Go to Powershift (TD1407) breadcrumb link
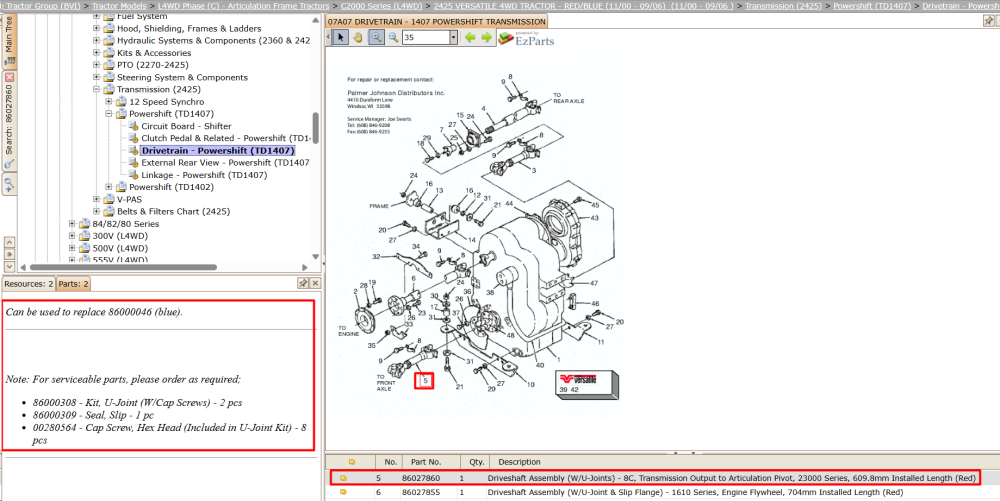Viewport: 1000px width, 501px height. click(872, 5)
